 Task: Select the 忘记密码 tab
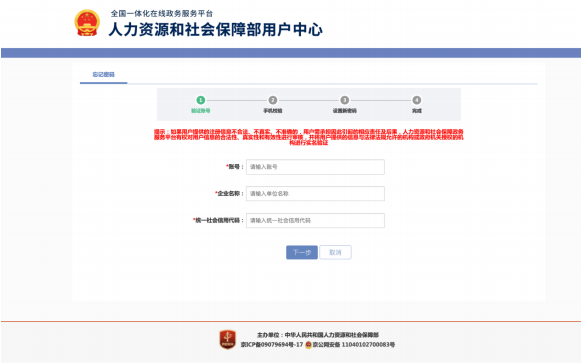tap(103, 74)
